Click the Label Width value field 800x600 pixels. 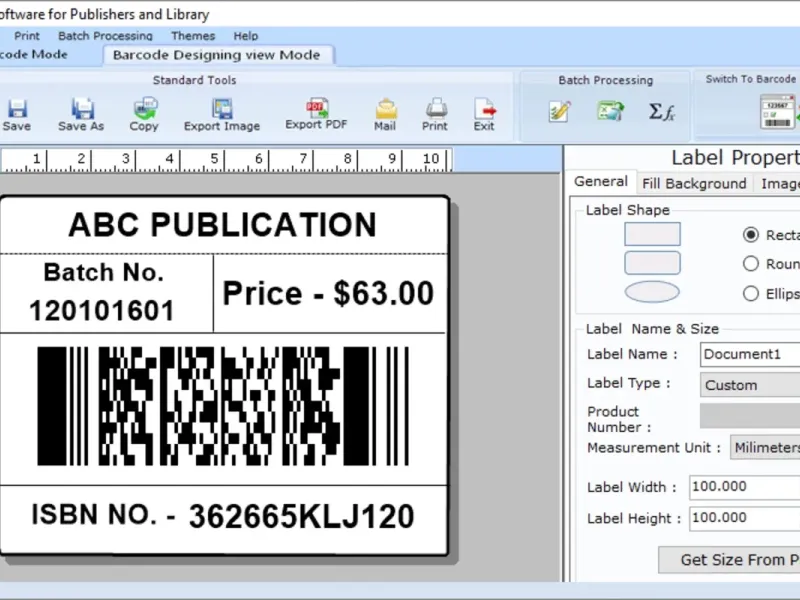(x=745, y=487)
